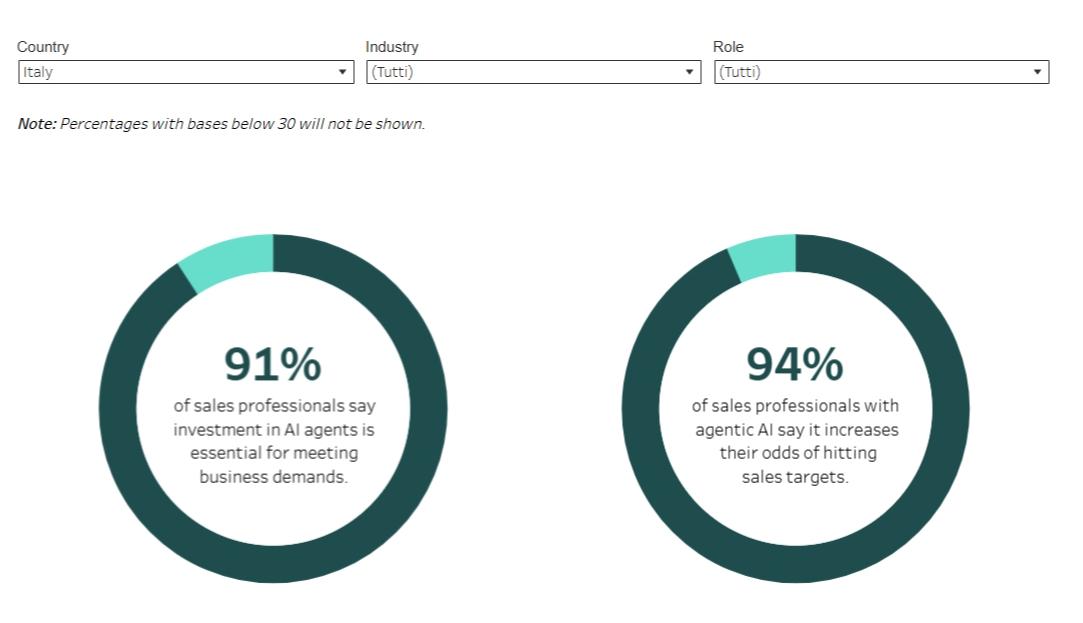This screenshot has height=623, width=1083.
Task: Select the 94% figure in right chart
Action: 795,365
